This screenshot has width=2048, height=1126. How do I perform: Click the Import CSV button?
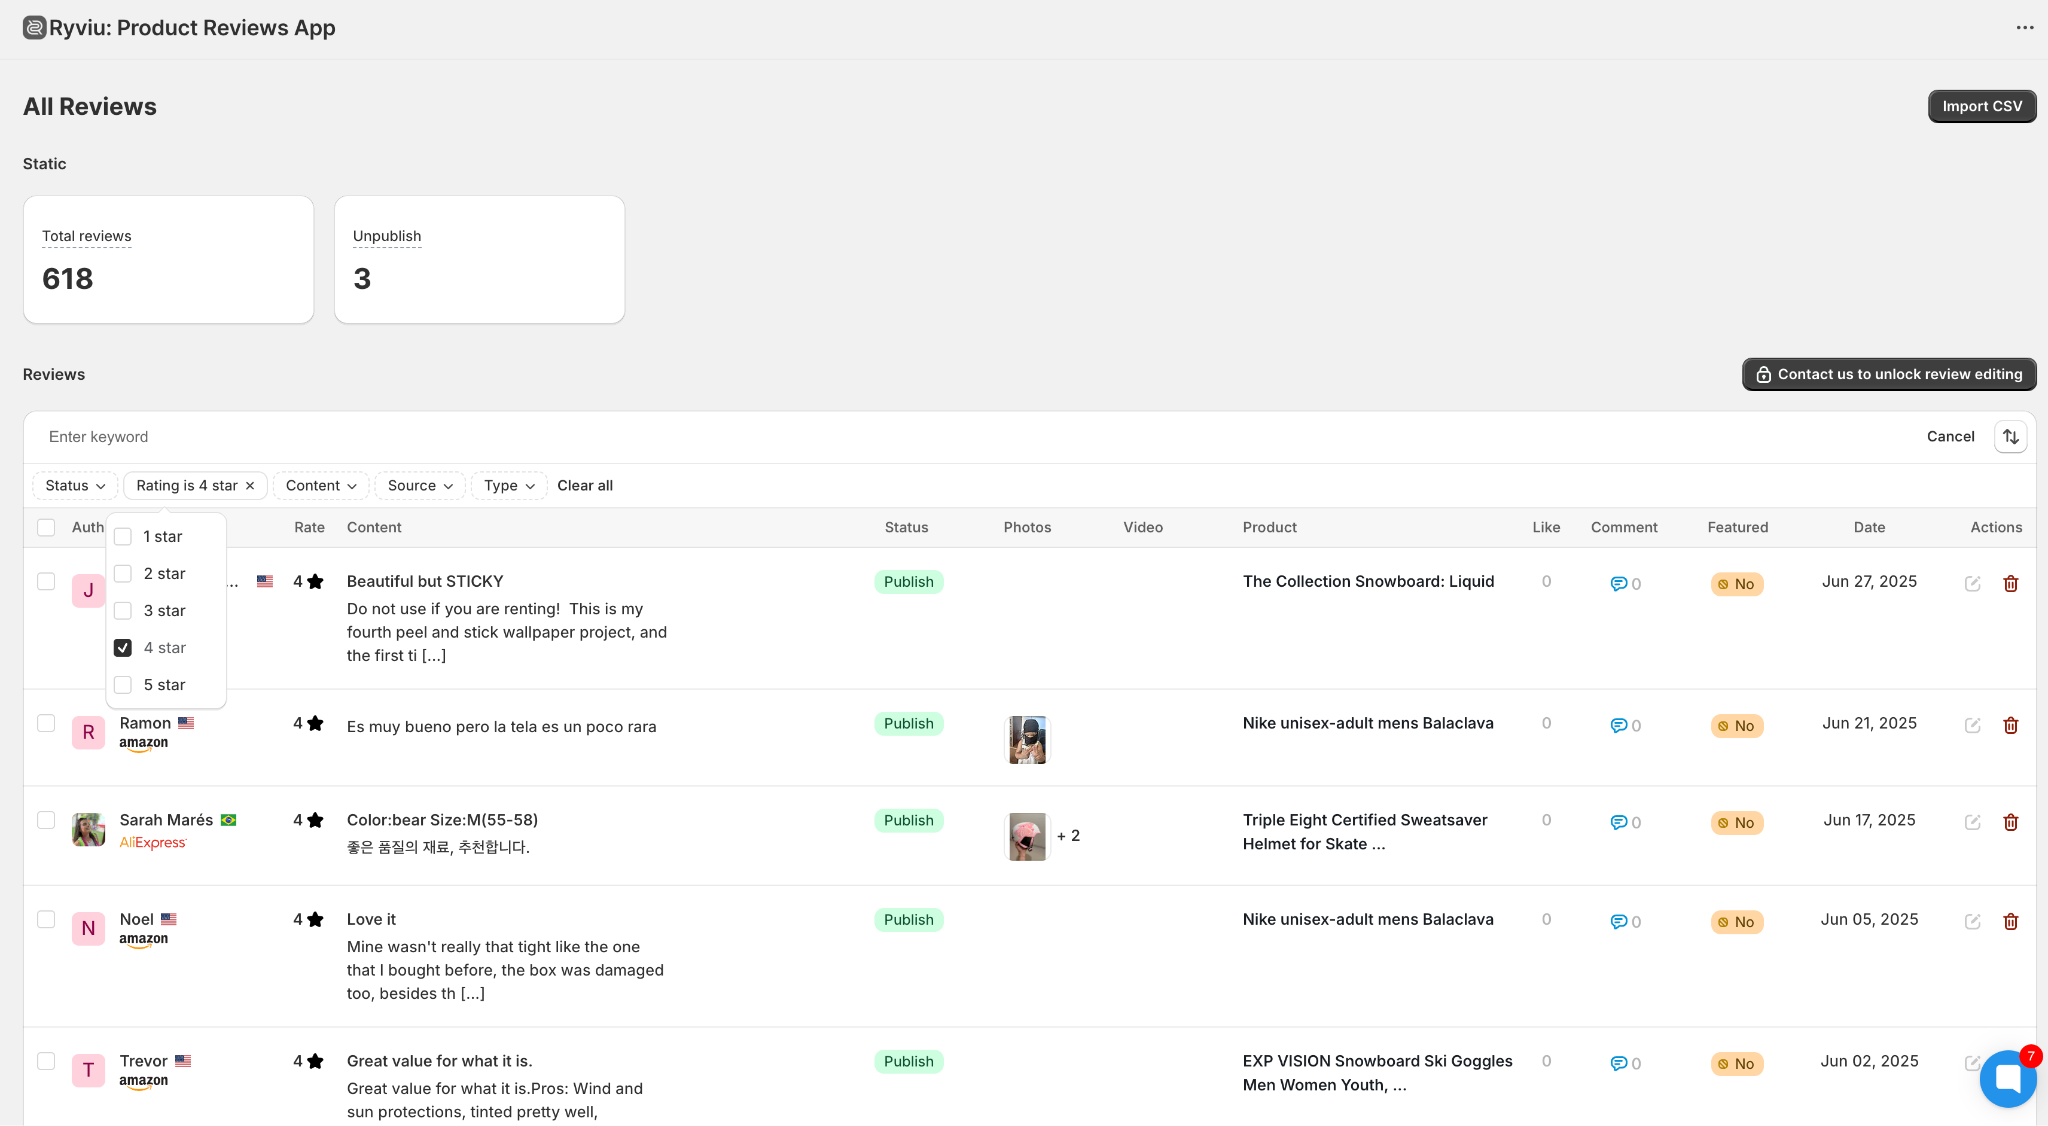(1981, 106)
